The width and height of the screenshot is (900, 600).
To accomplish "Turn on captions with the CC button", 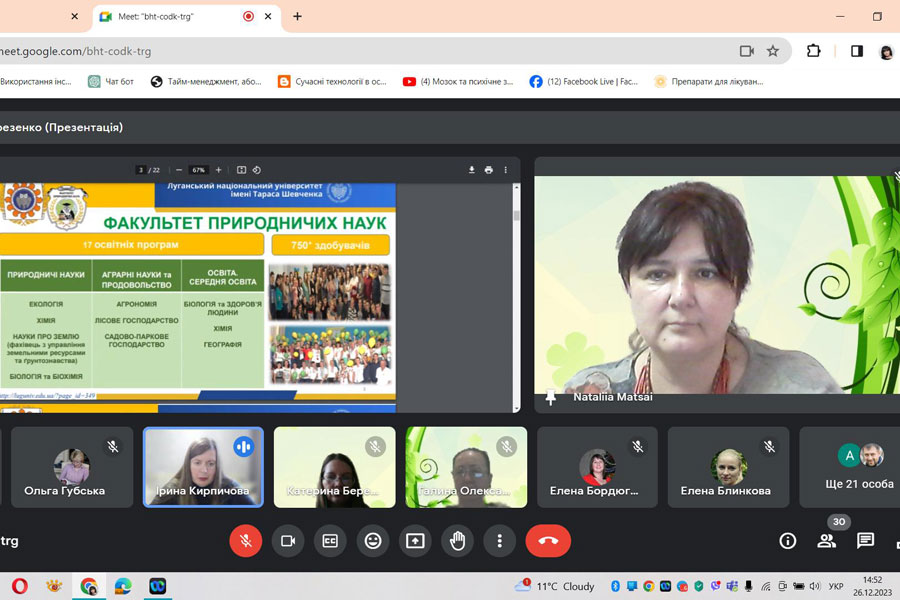I will click(330, 541).
